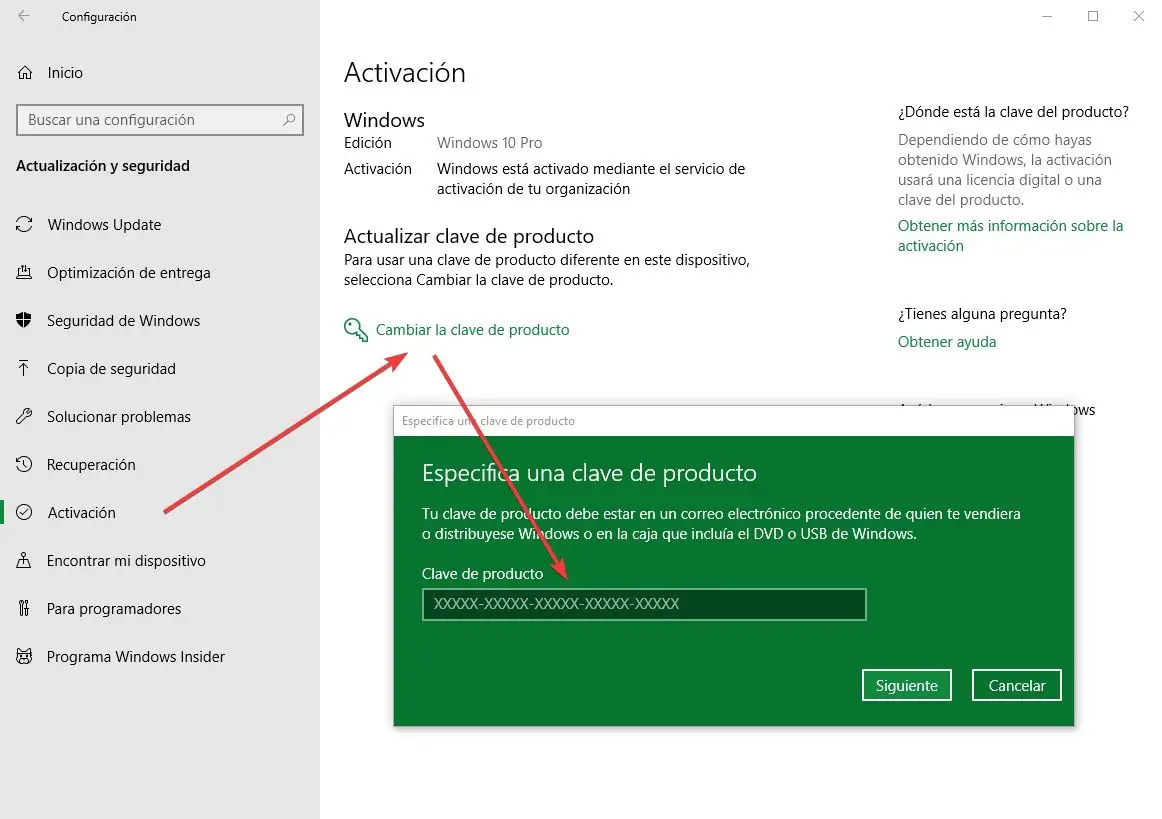Click the key icon beside Cambiar clave
This screenshot has height=819, width=1162.
pos(356,330)
